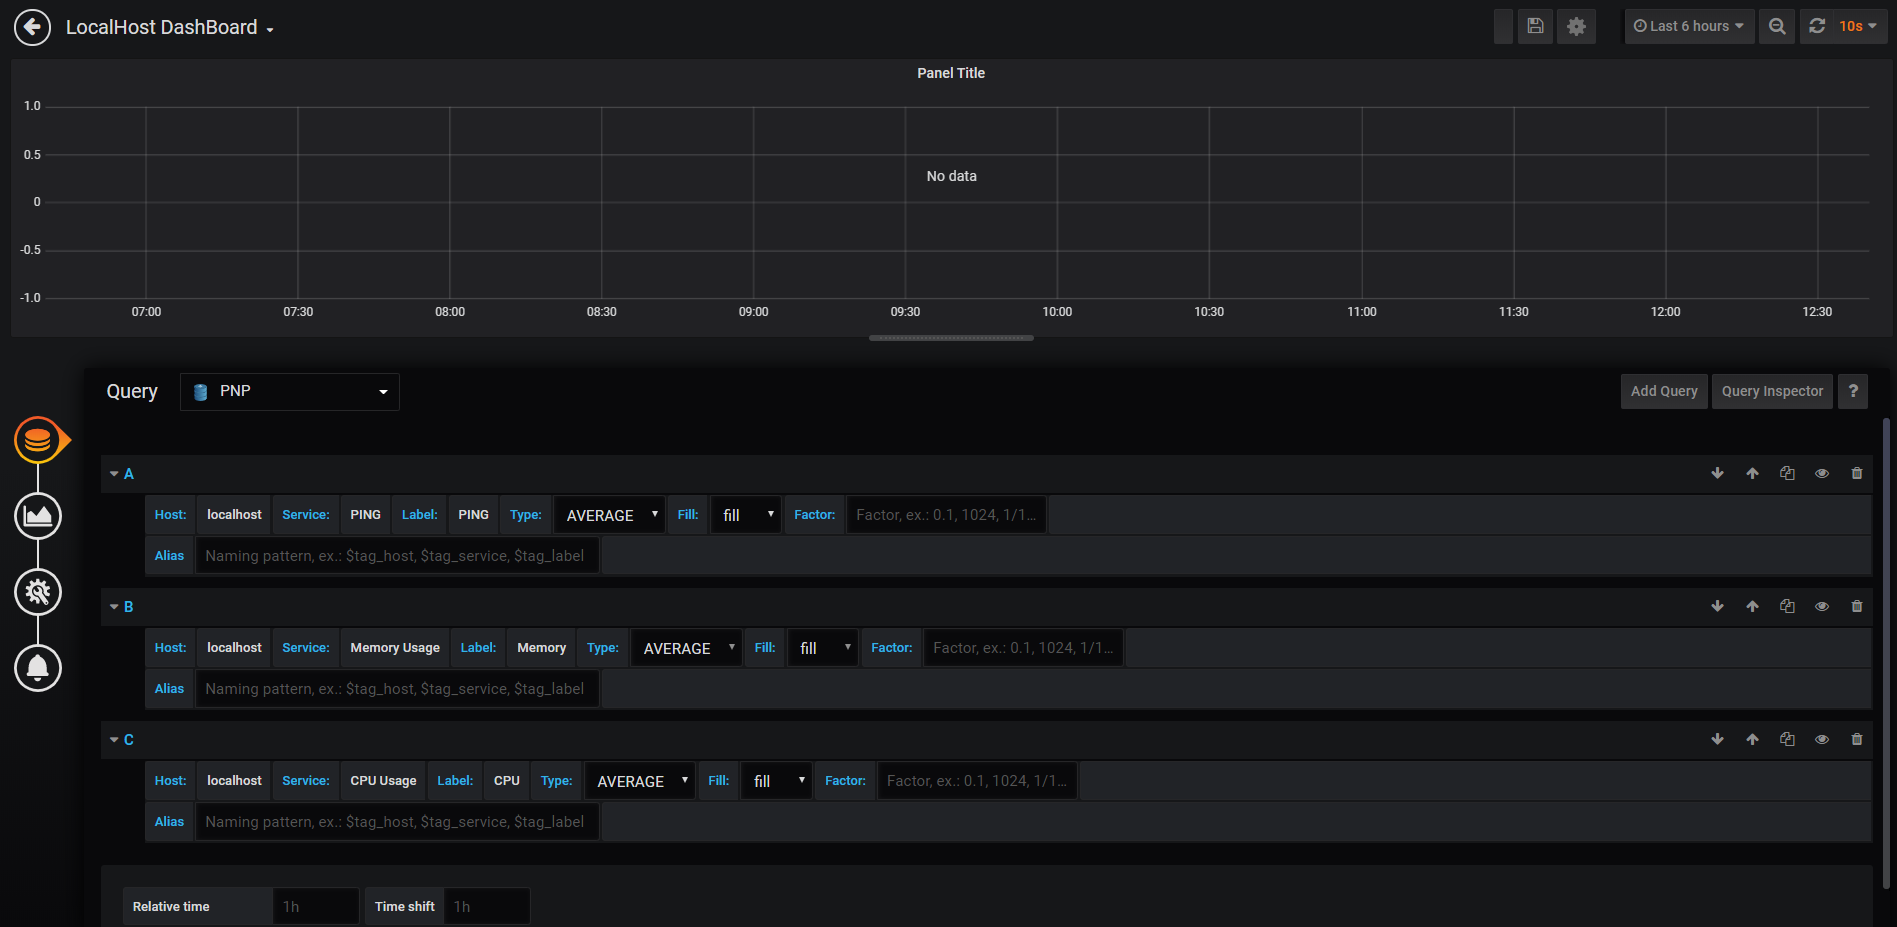Toggle query C eye icon
Viewport: 1897px width, 927px height.
tap(1822, 740)
